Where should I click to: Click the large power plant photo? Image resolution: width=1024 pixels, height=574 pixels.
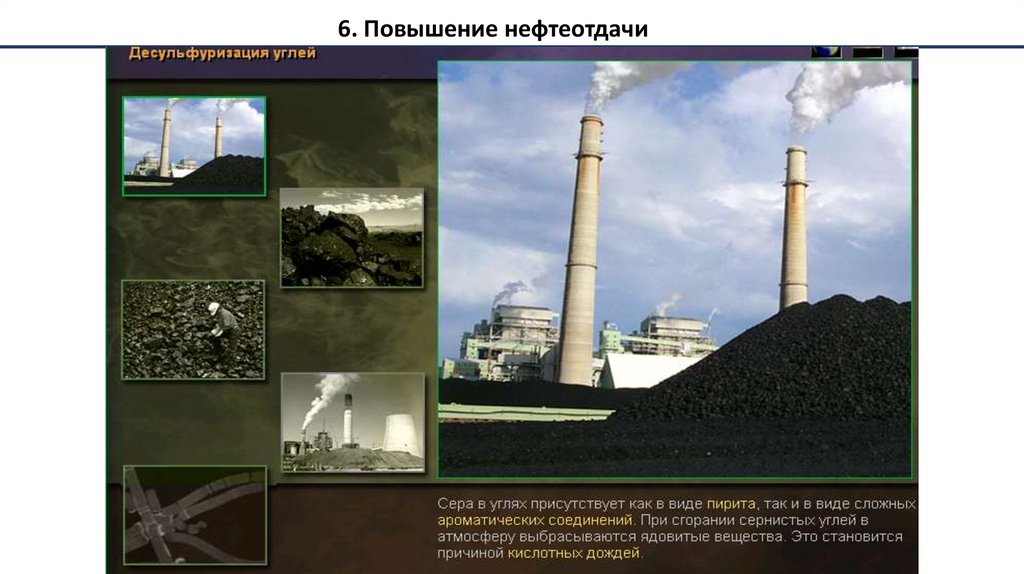[x=675, y=270]
